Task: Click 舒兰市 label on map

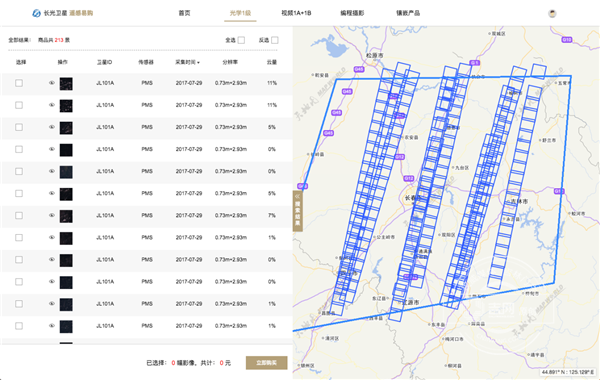Action: click(x=549, y=140)
